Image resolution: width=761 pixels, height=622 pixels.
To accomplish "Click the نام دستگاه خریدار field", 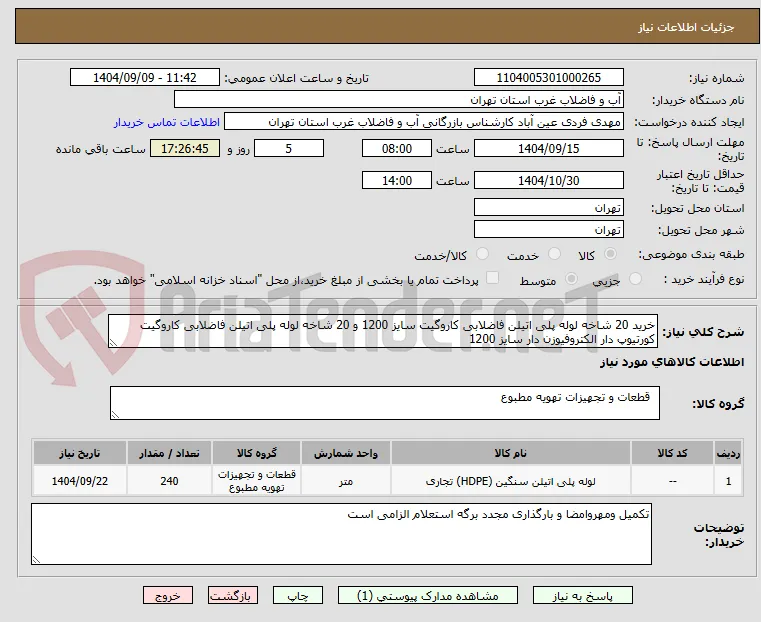I will coord(399,100).
